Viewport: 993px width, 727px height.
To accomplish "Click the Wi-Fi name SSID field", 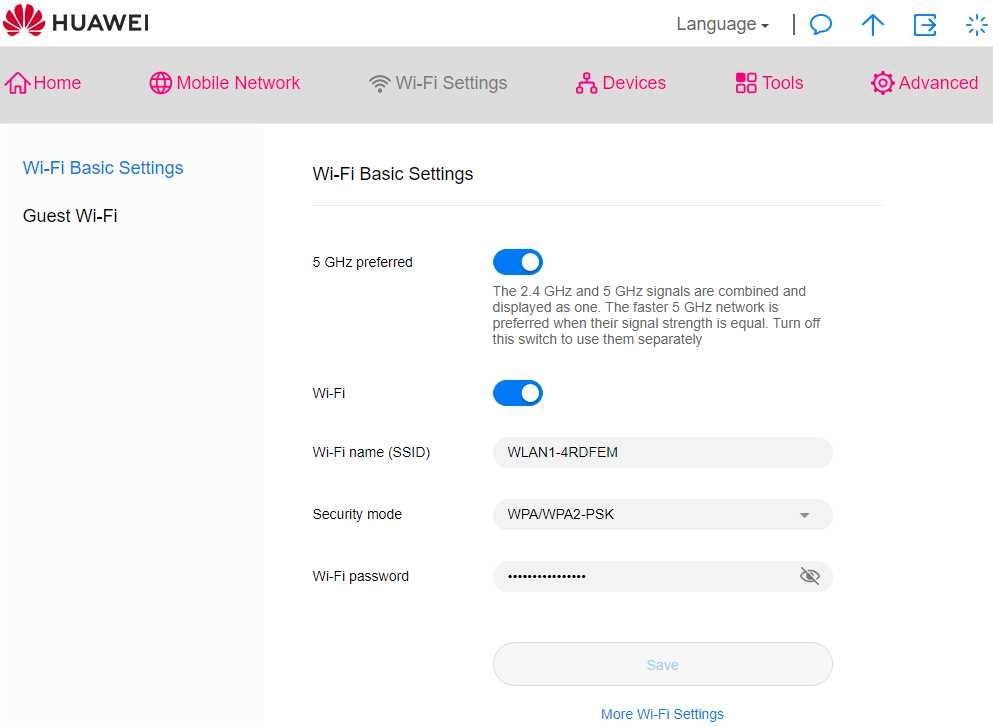I will coord(662,452).
